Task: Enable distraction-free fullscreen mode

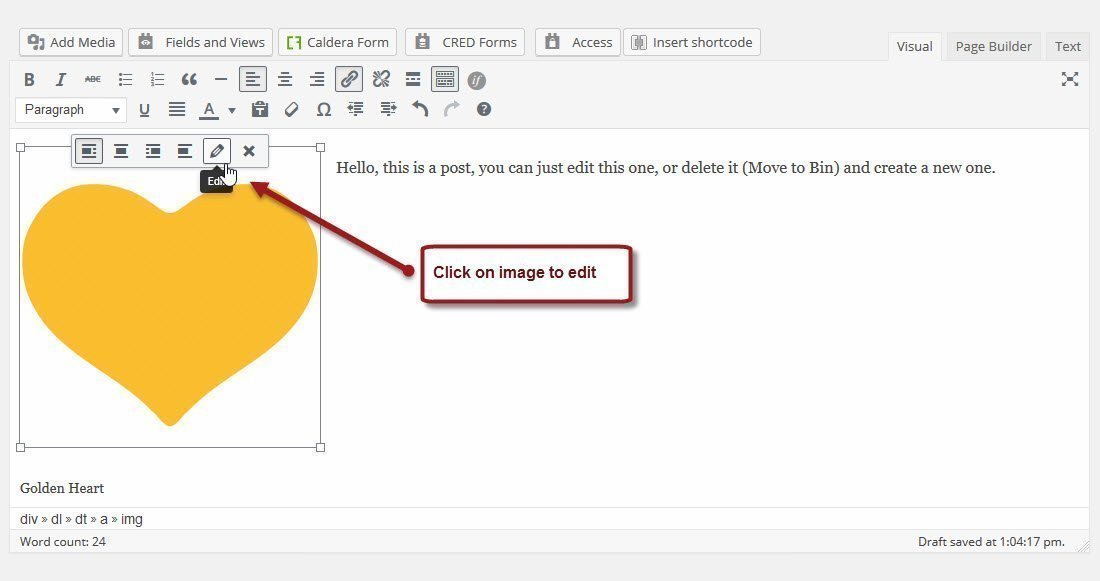Action: point(1070,80)
